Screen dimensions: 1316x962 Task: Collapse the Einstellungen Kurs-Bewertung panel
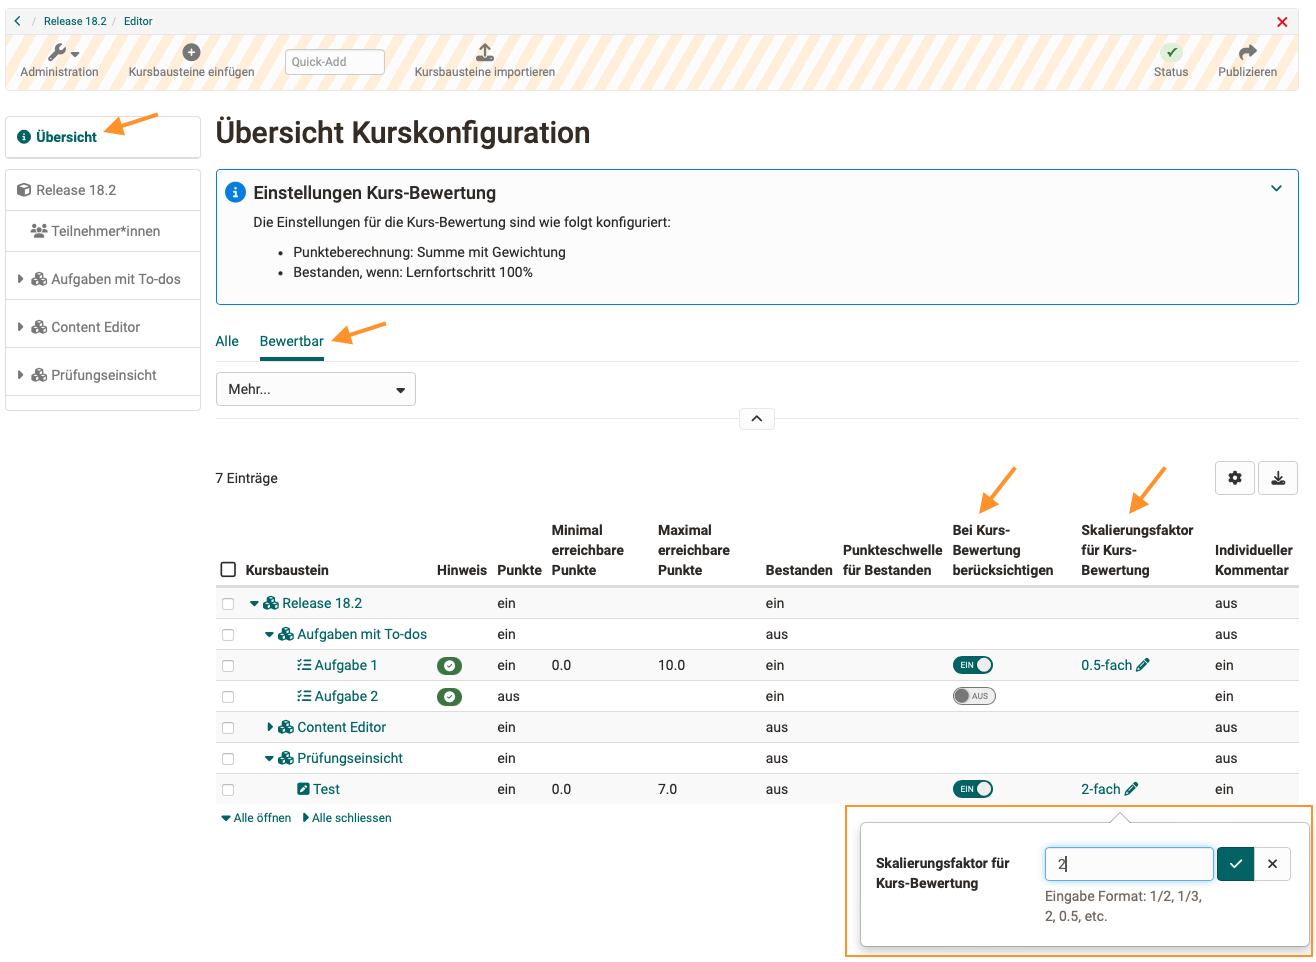point(1276,189)
